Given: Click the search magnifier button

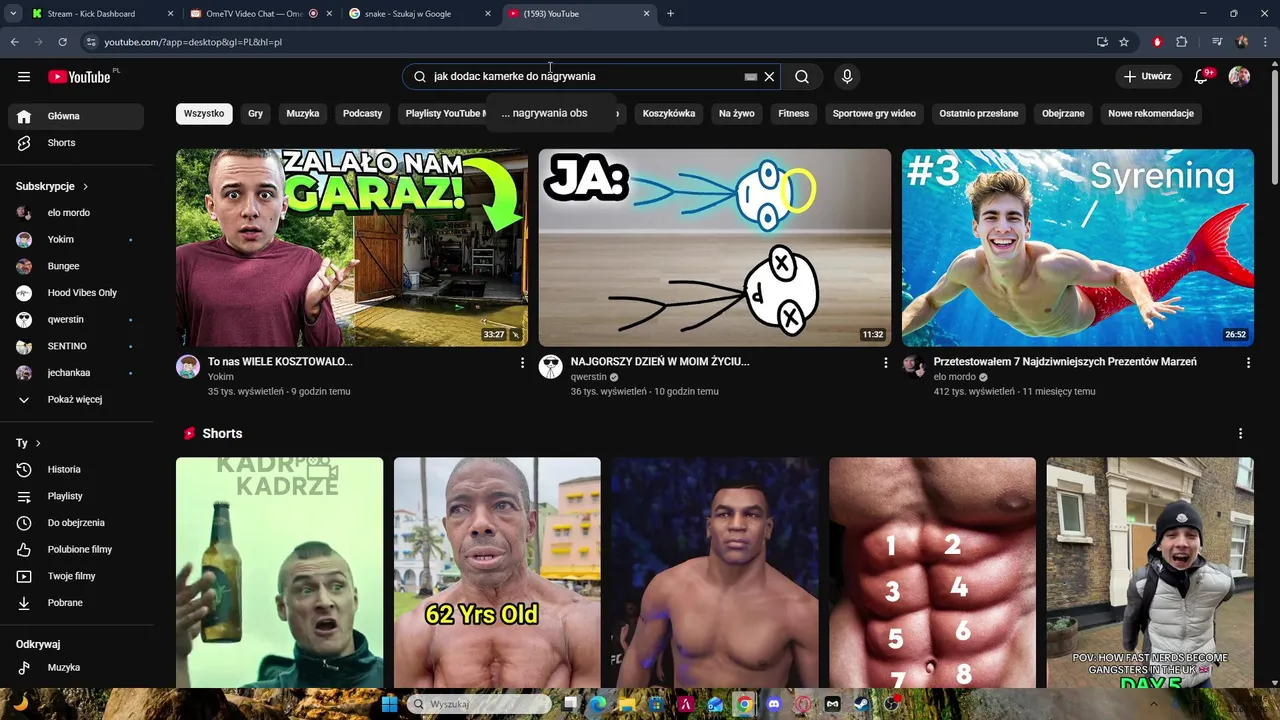Looking at the screenshot, I should (x=802, y=76).
